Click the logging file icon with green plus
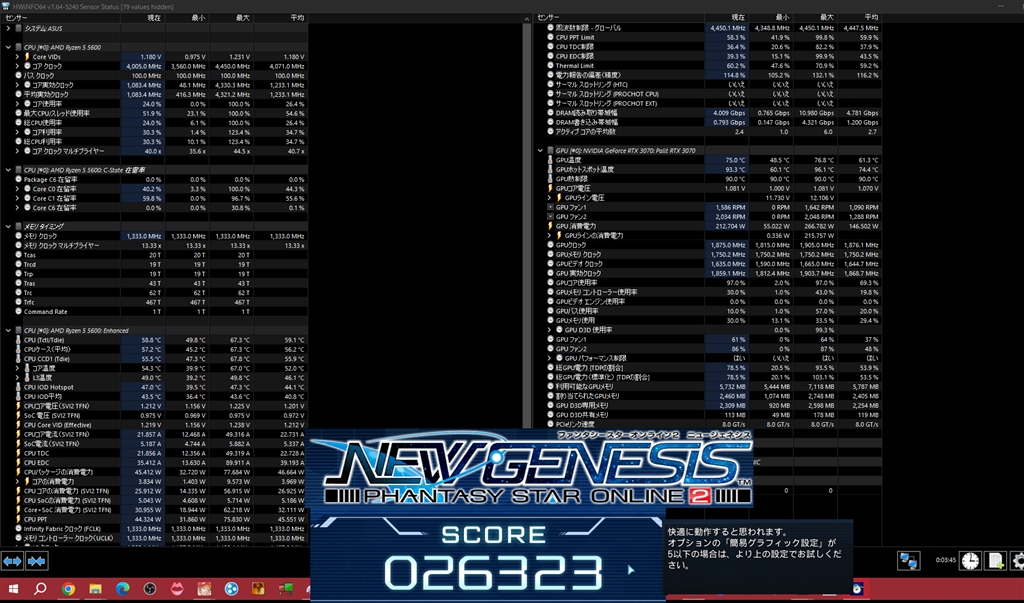The width and height of the screenshot is (1024, 603). pos(995,561)
